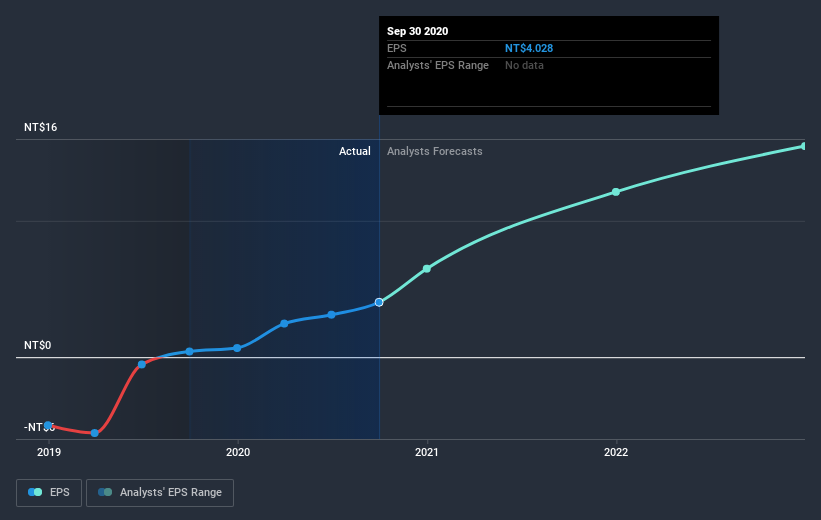Click the 2021 x-axis label
The width and height of the screenshot is (821, 520).
tap(427, 452)
